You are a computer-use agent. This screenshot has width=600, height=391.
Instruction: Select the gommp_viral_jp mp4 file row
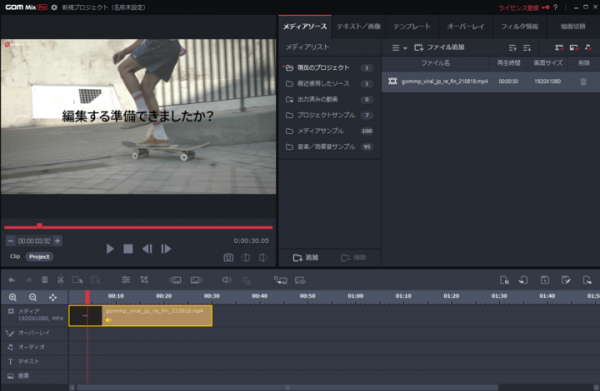tap(491, 81)
